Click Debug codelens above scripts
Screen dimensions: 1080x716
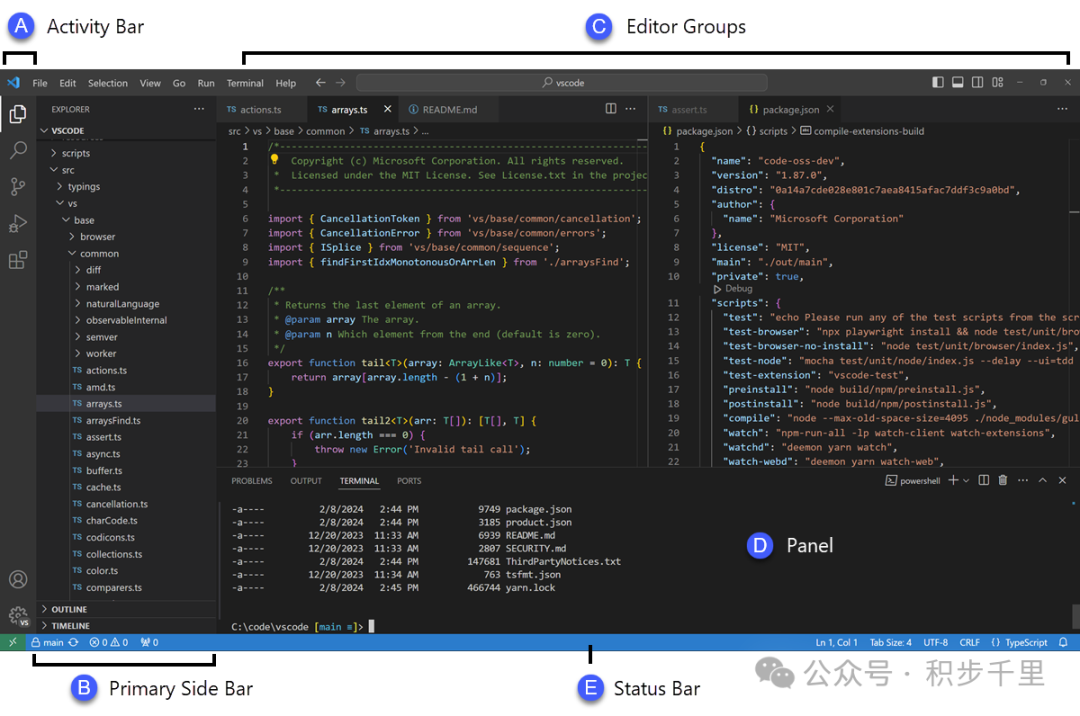[x=733, y=289]
